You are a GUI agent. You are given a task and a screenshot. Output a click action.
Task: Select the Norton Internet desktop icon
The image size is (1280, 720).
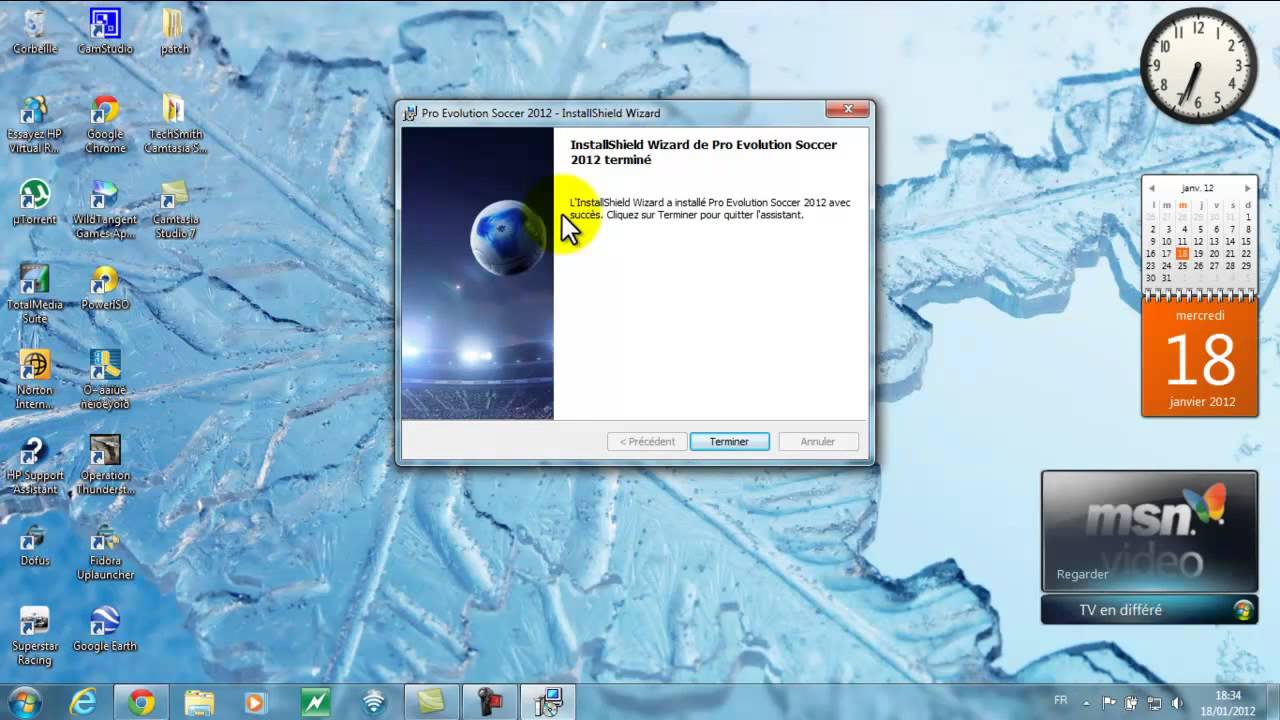(x=34, y=380)
